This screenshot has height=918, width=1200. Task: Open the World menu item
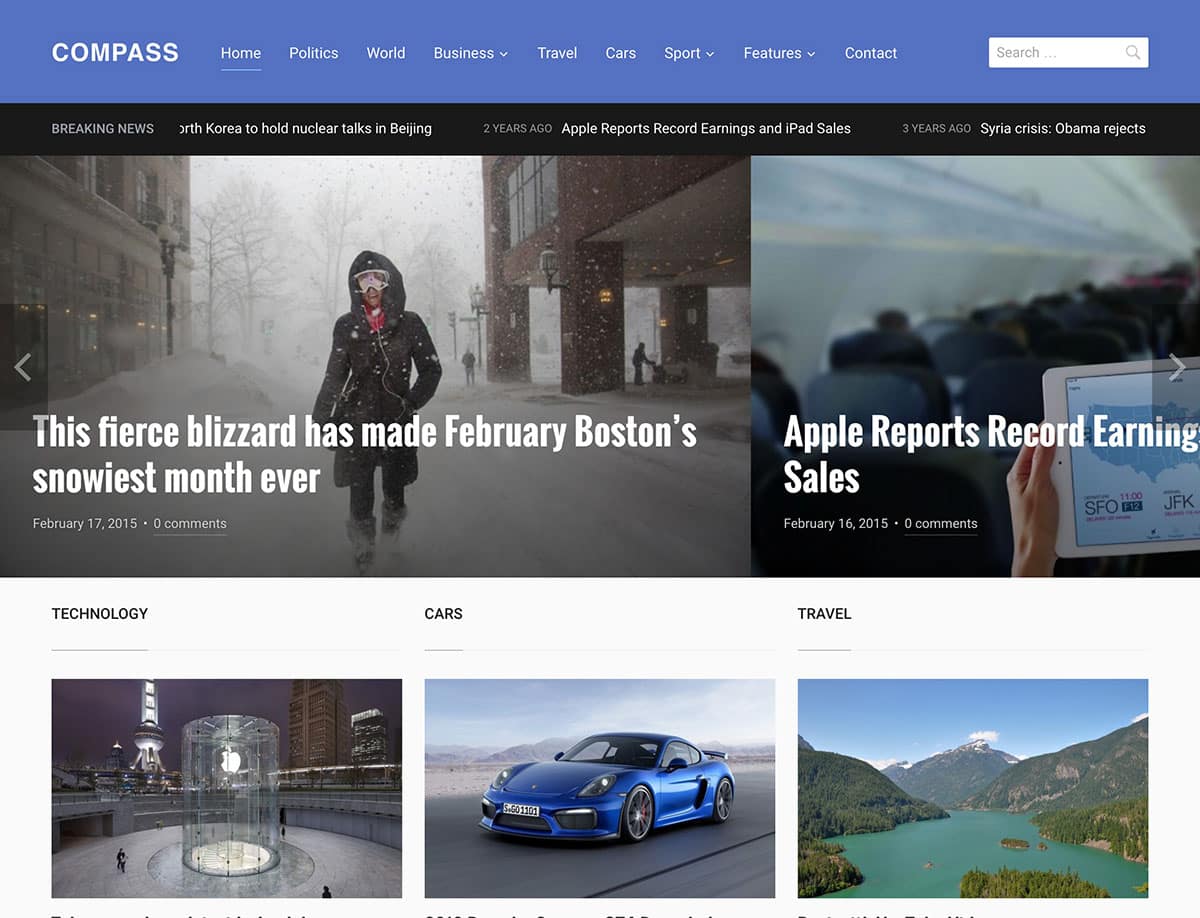click(386, 53)
